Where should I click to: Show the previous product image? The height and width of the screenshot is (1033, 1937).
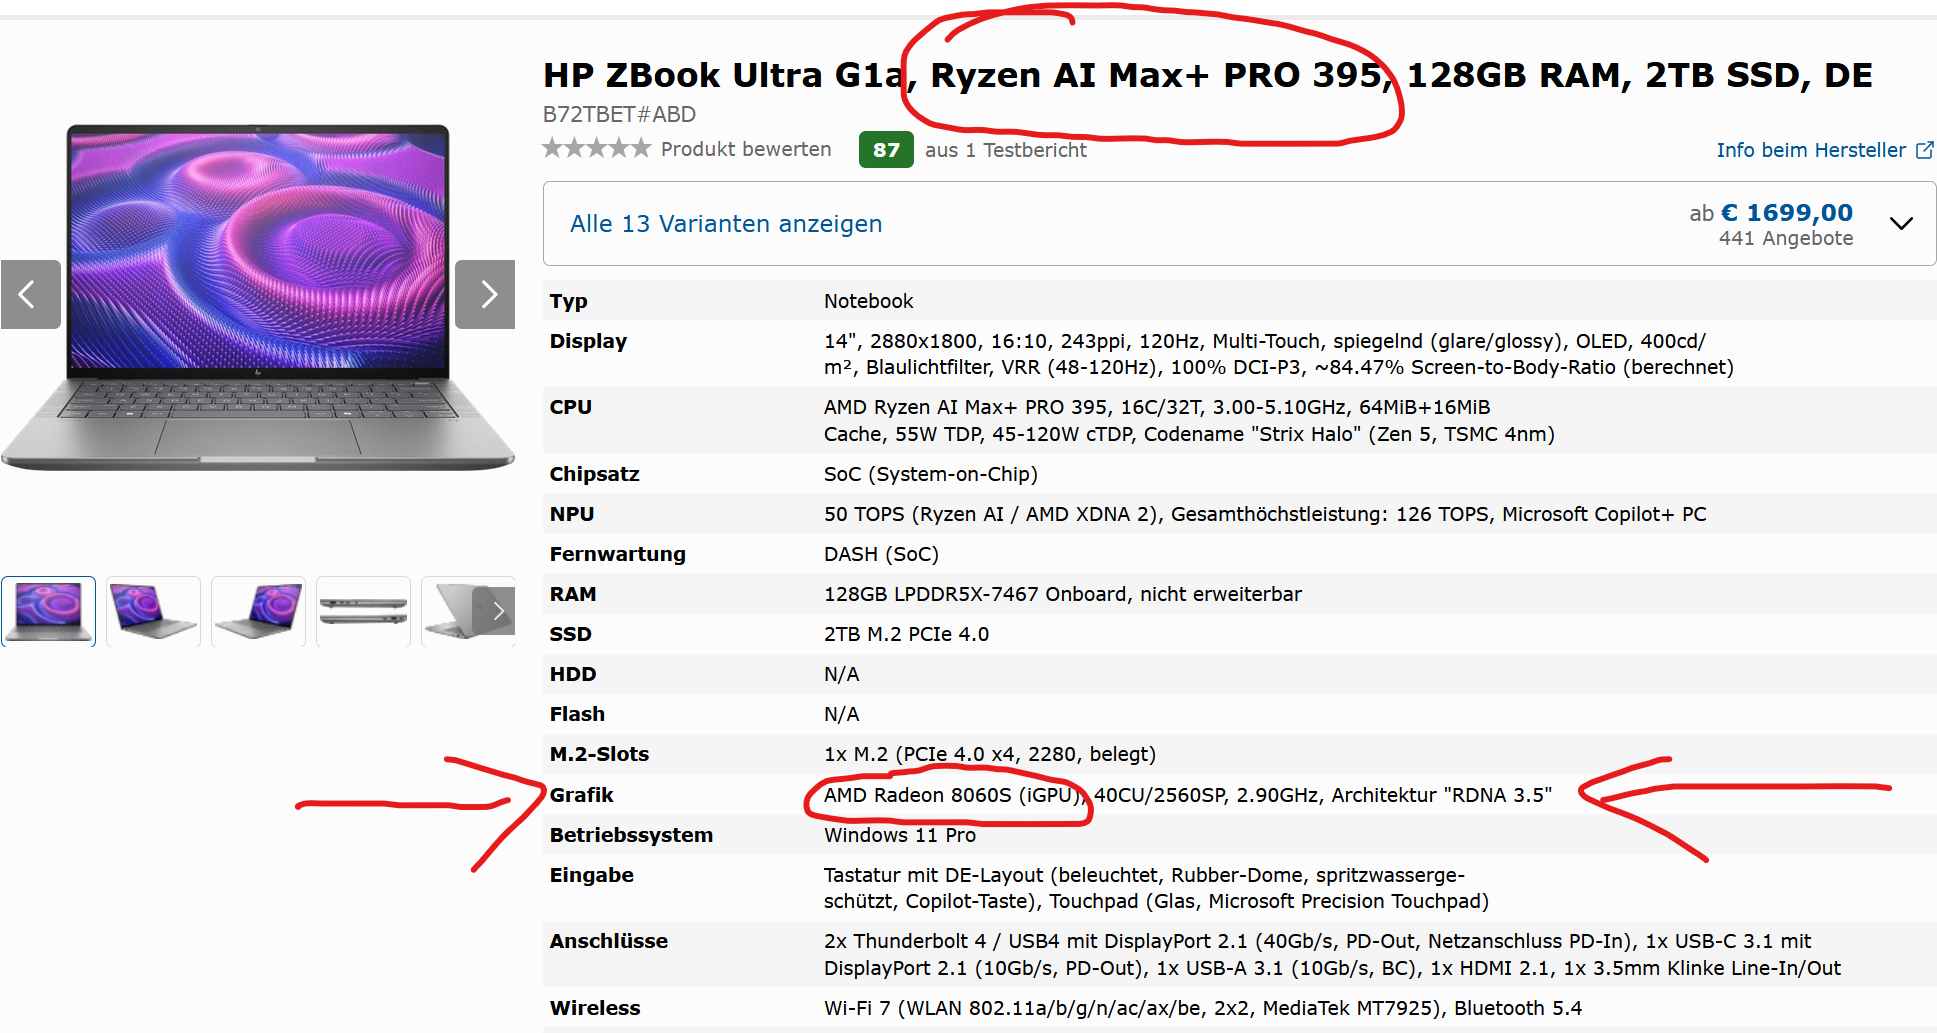click(30, 294)
